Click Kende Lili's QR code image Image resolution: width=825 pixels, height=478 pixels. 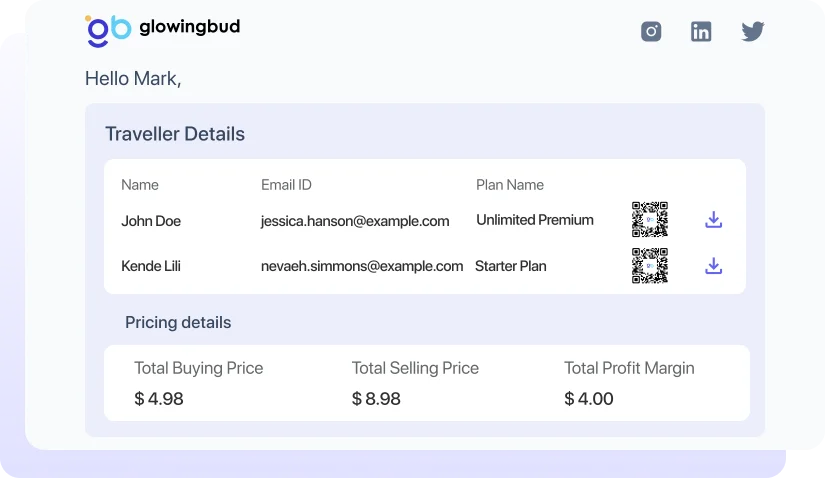[x=650, y=266]
